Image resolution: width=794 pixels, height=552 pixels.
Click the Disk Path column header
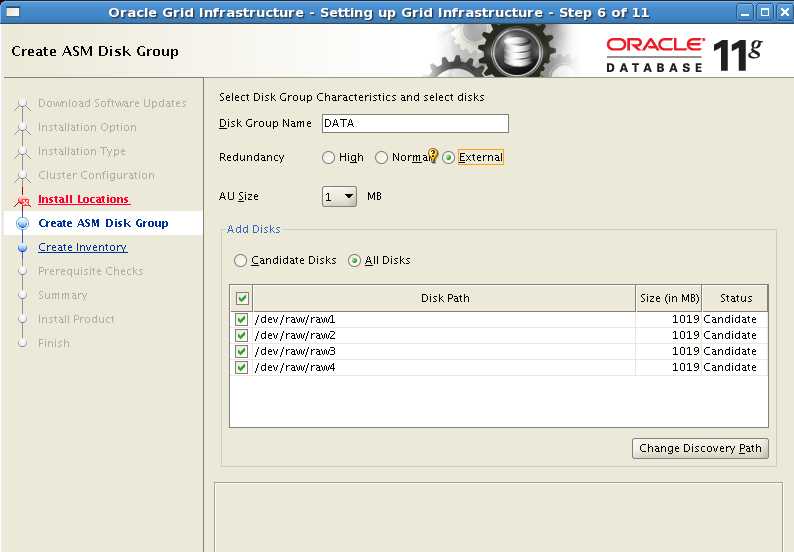pyautogui.click(x=445, y=298)
